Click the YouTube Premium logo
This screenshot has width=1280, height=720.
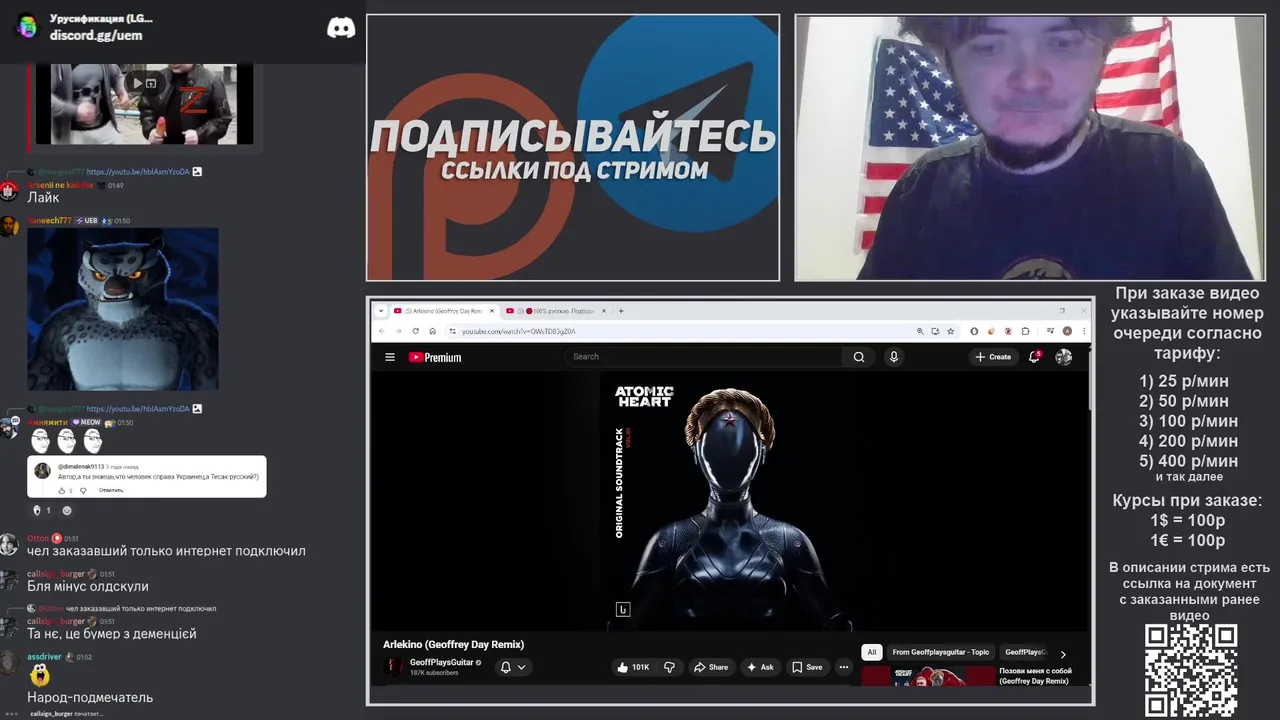[x=435, y=357]
